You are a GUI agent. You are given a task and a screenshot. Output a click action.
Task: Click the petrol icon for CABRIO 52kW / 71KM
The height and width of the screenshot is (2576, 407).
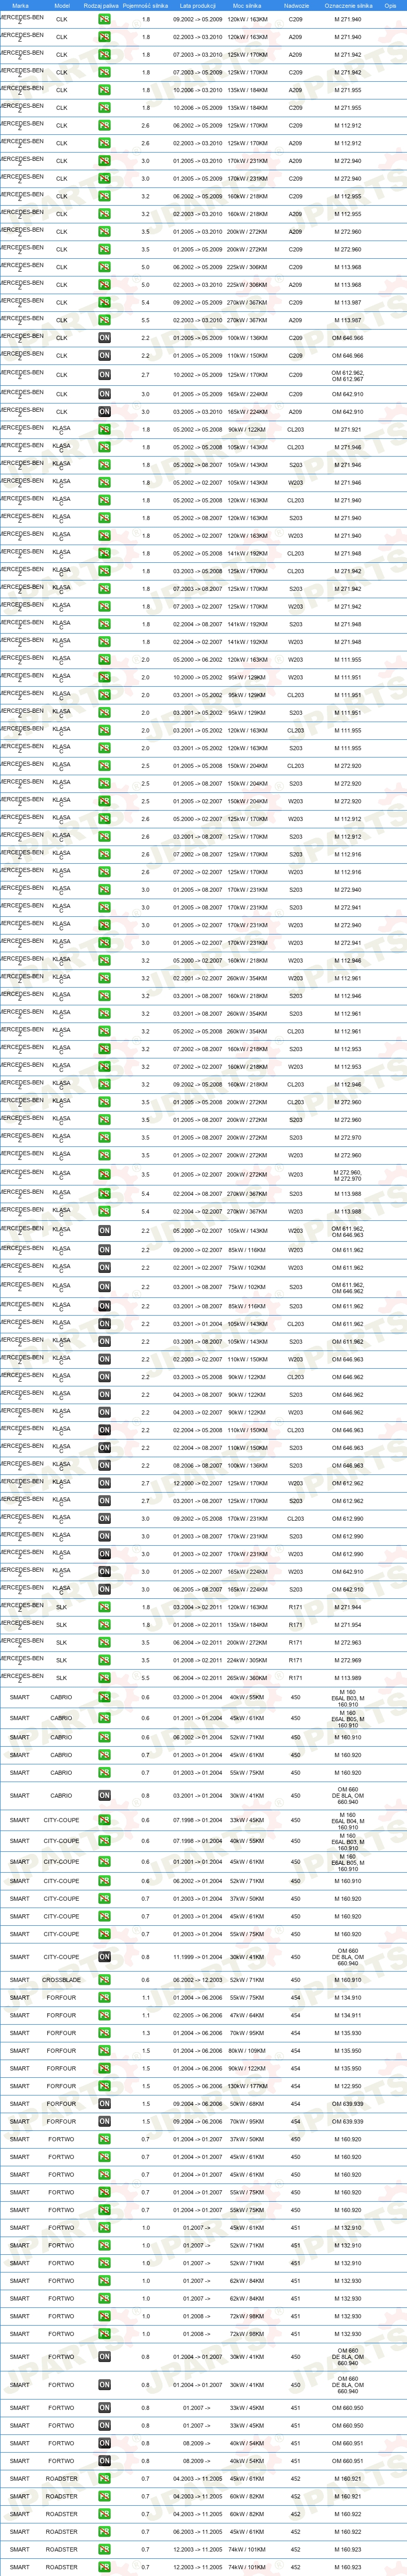[x=104, y=1737]
